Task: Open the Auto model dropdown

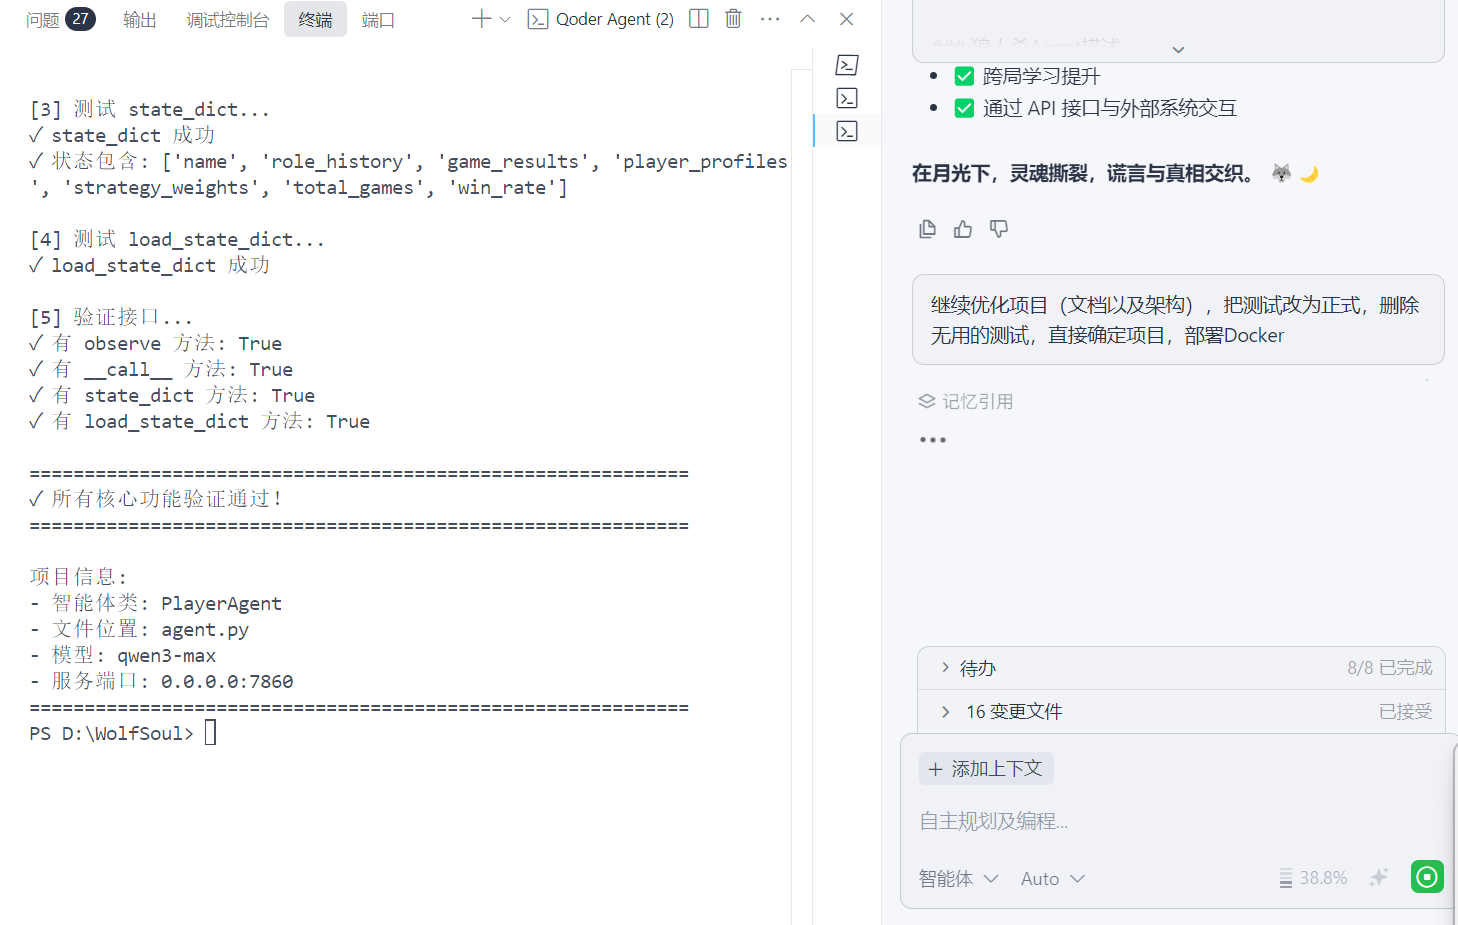Action: tap(1052, 878)
